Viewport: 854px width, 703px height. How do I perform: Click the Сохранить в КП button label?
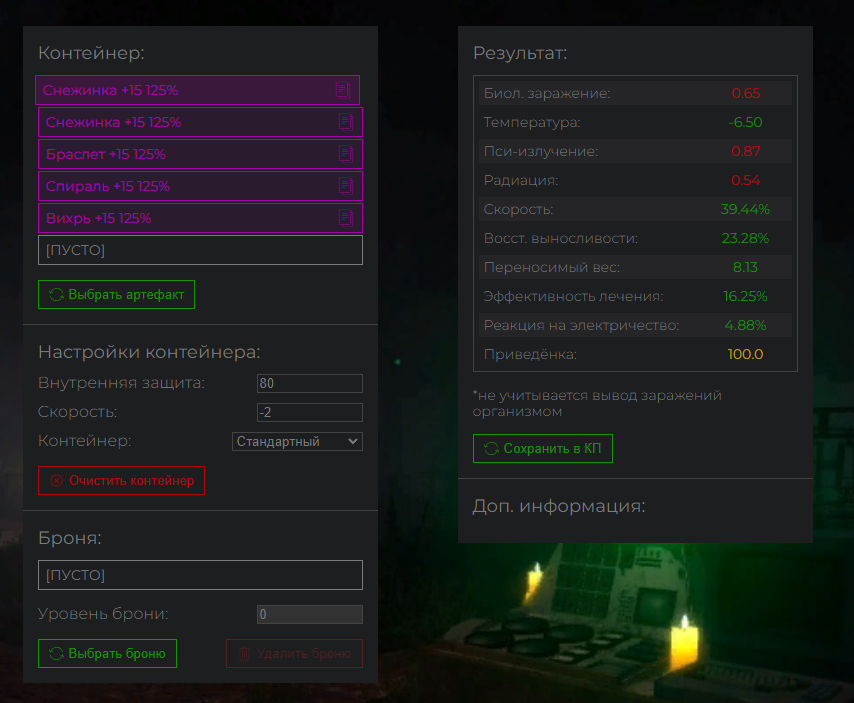(x=552, y=449)
